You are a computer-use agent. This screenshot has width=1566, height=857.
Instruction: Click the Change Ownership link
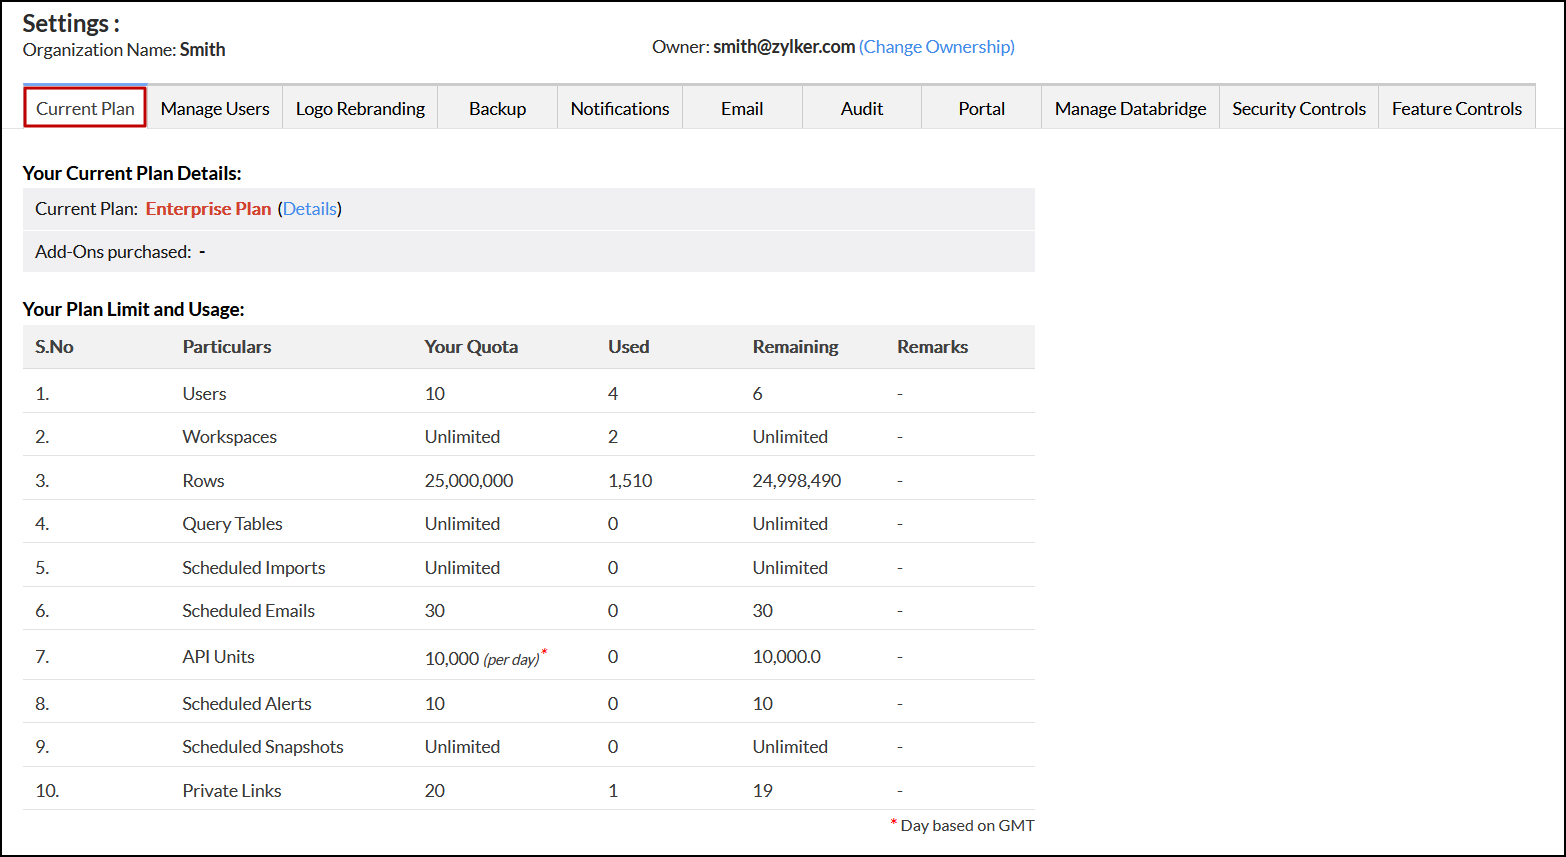[937, 47]
